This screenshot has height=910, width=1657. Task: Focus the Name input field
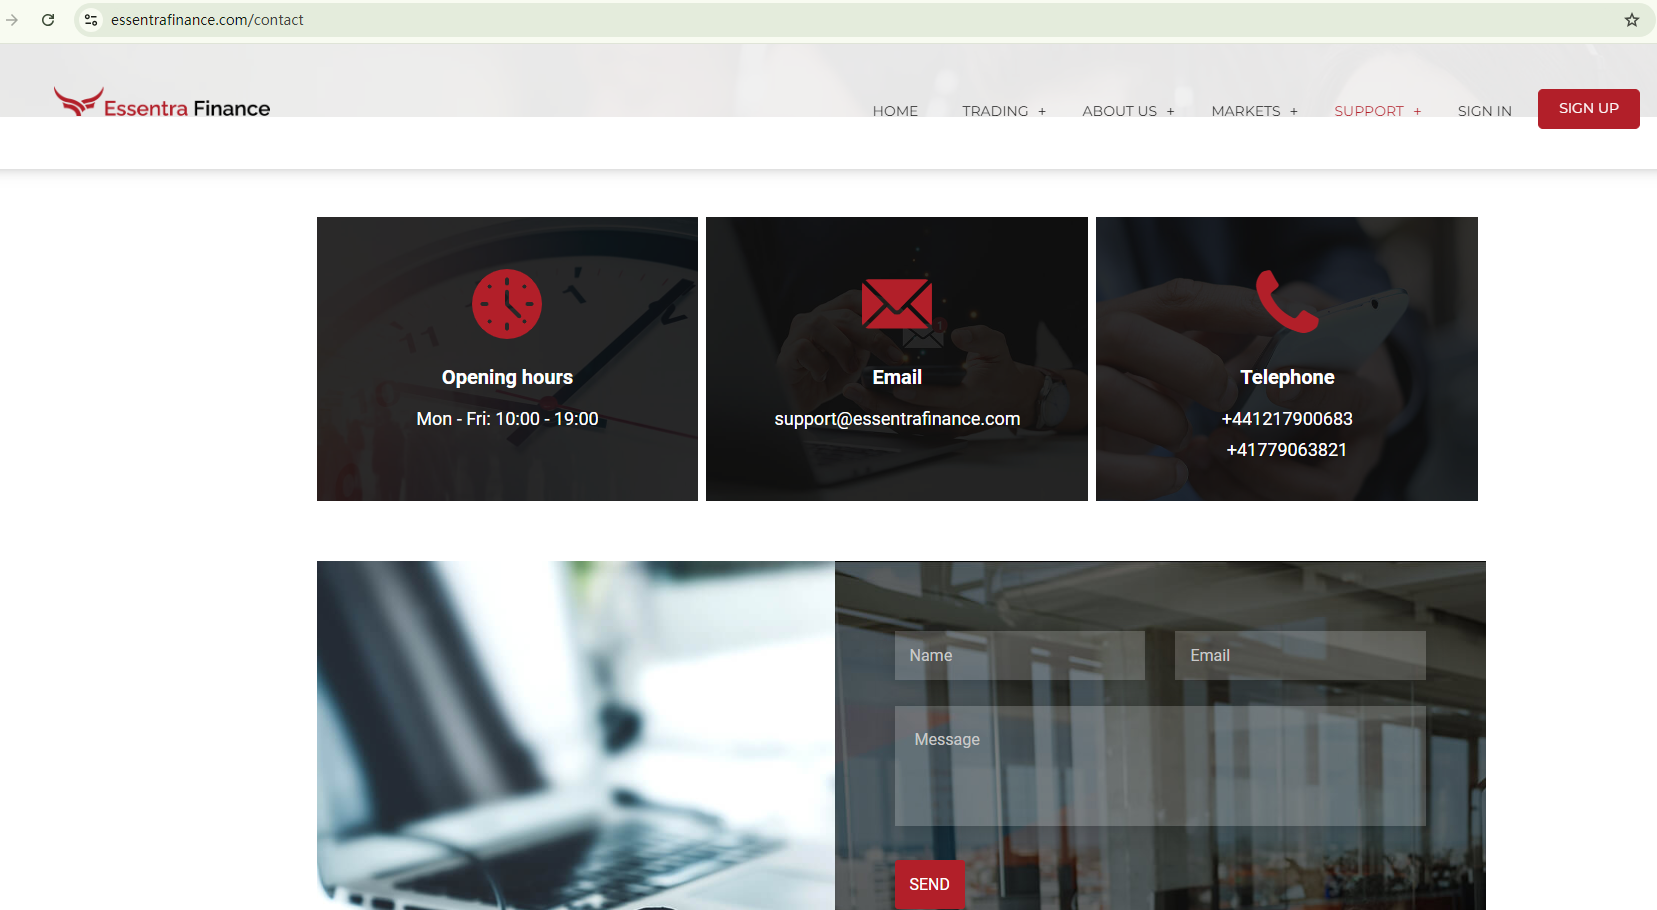pyautogui.click(x=1019, y=655)
